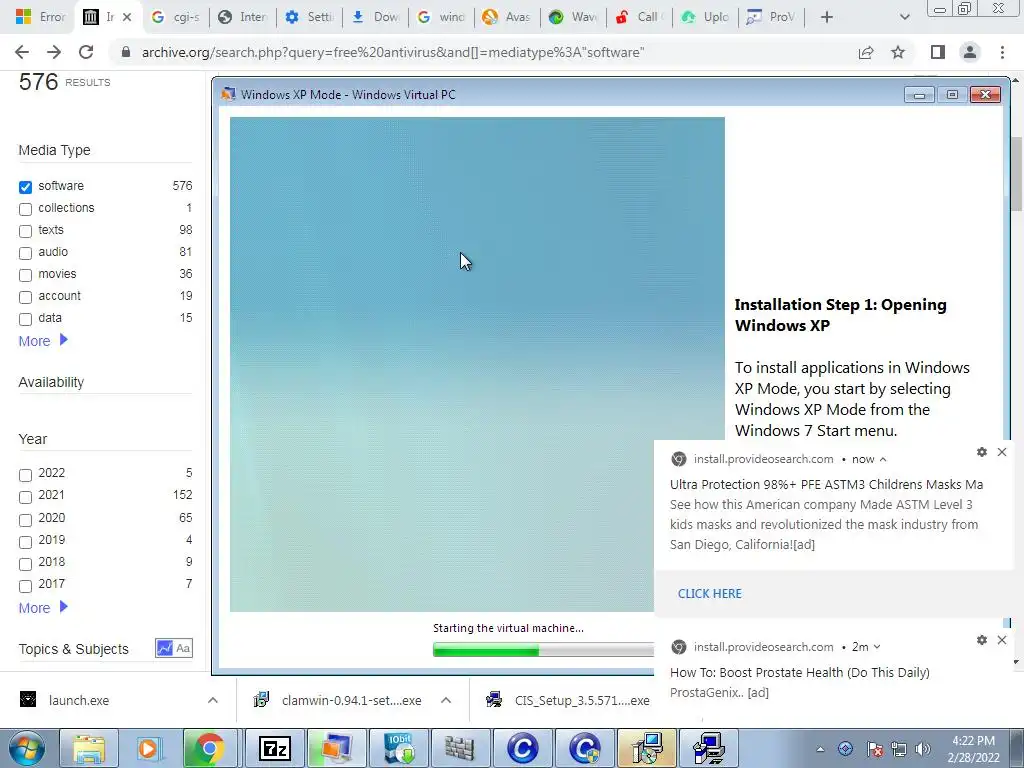Check the audio media type filter
Screen dimensions: 1024x768
pyautogui.click(x=25, y=253)
